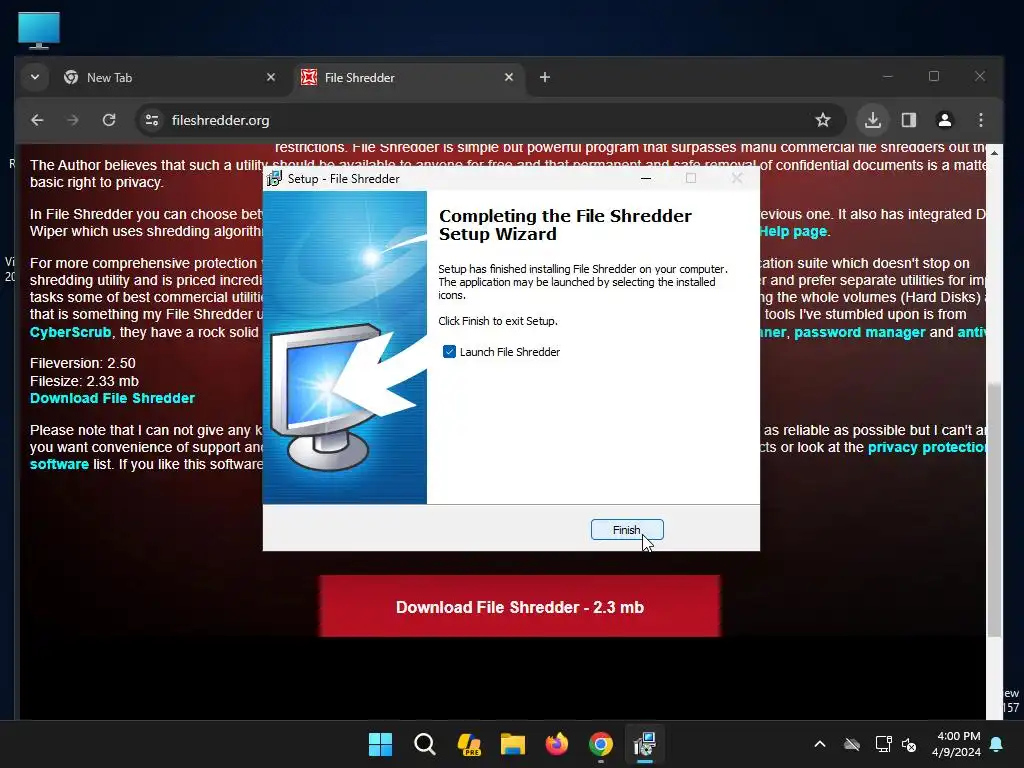Screen dimensions: 1024x768
Task: Open the Chrome profile menu
Action: click(945, 120)
